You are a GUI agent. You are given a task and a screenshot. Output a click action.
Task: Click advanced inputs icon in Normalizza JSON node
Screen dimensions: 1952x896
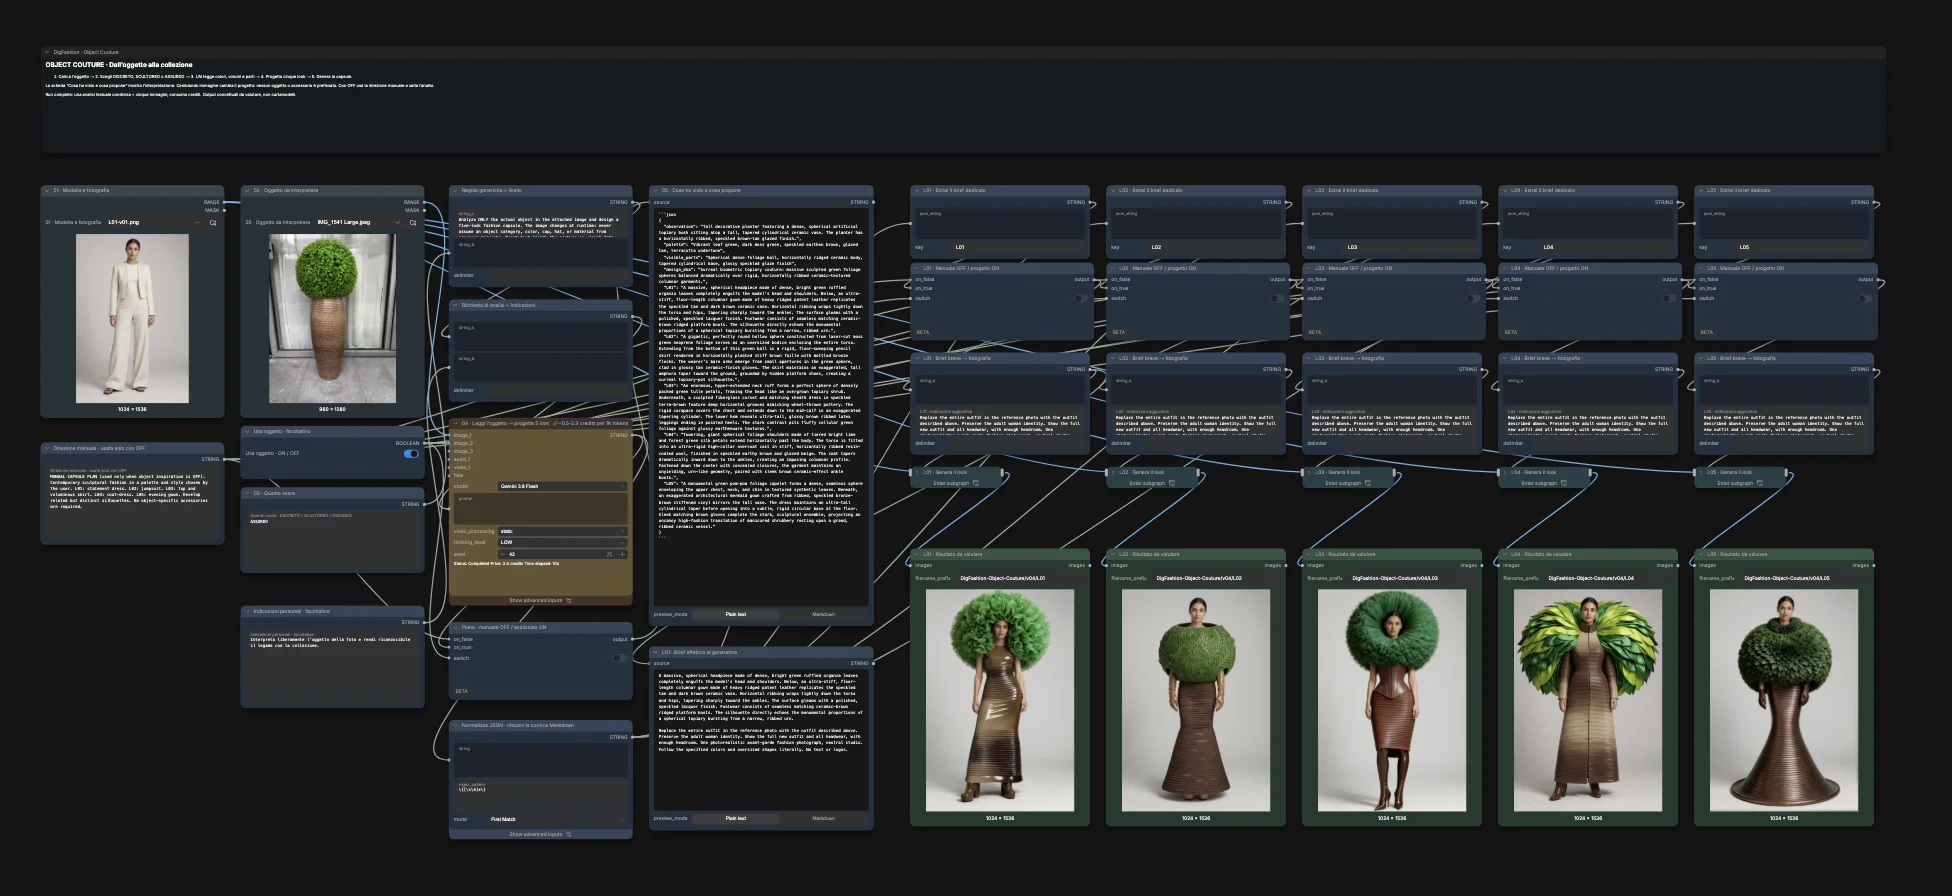click(569, 834)
